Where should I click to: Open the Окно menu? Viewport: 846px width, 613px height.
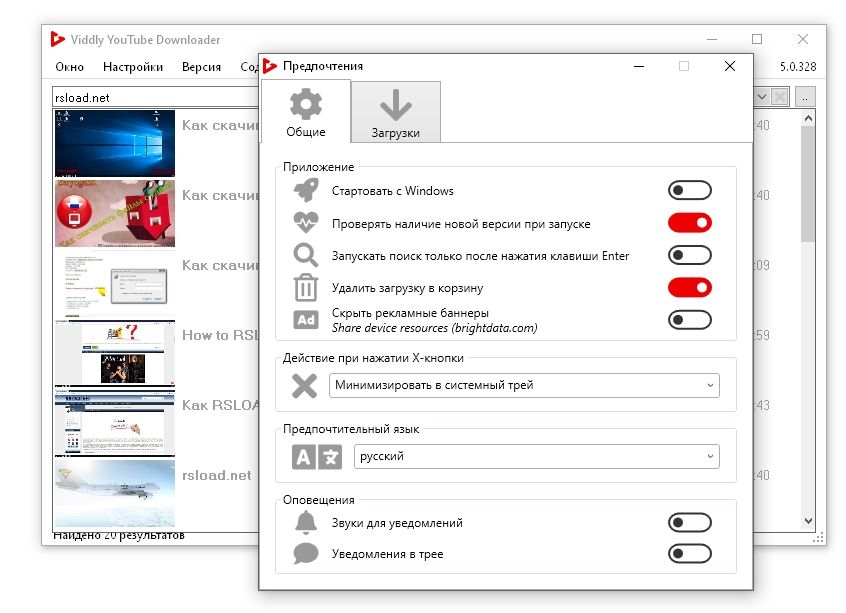pyautogui.click(x=70, y=67)
